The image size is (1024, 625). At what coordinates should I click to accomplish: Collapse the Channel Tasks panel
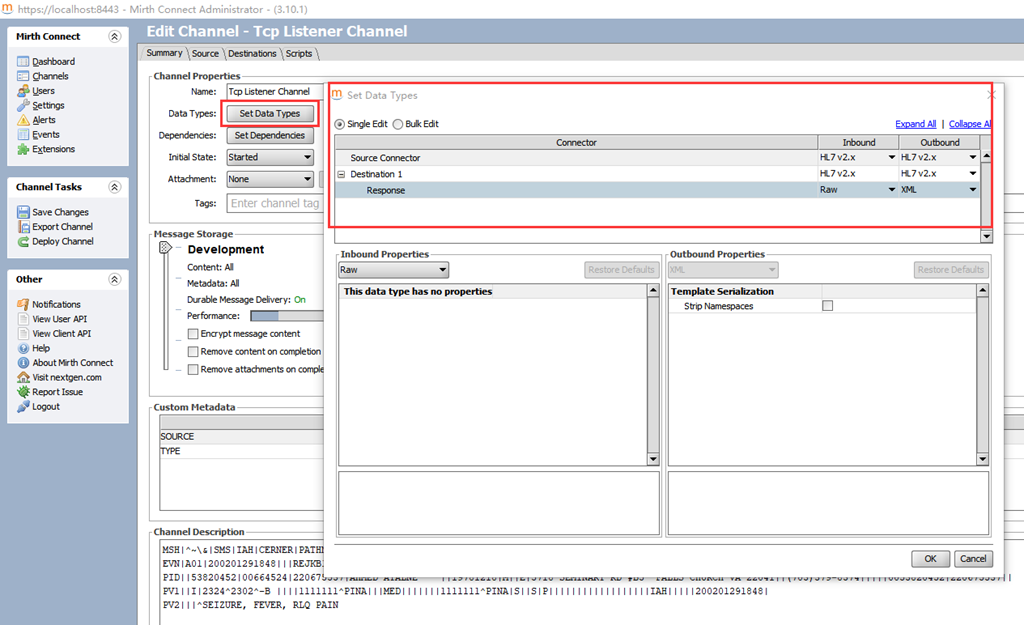point(114,187)
